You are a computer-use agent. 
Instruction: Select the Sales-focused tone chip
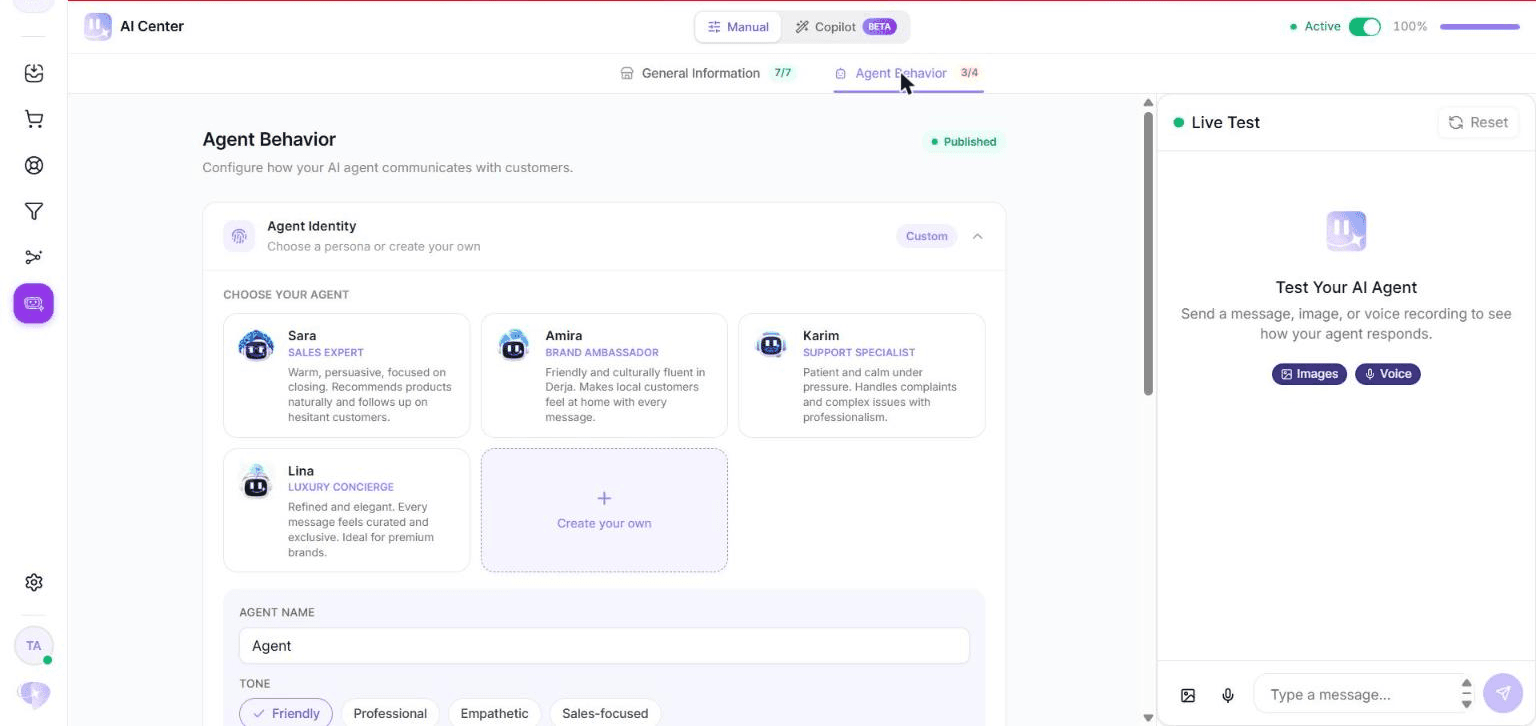605,713
